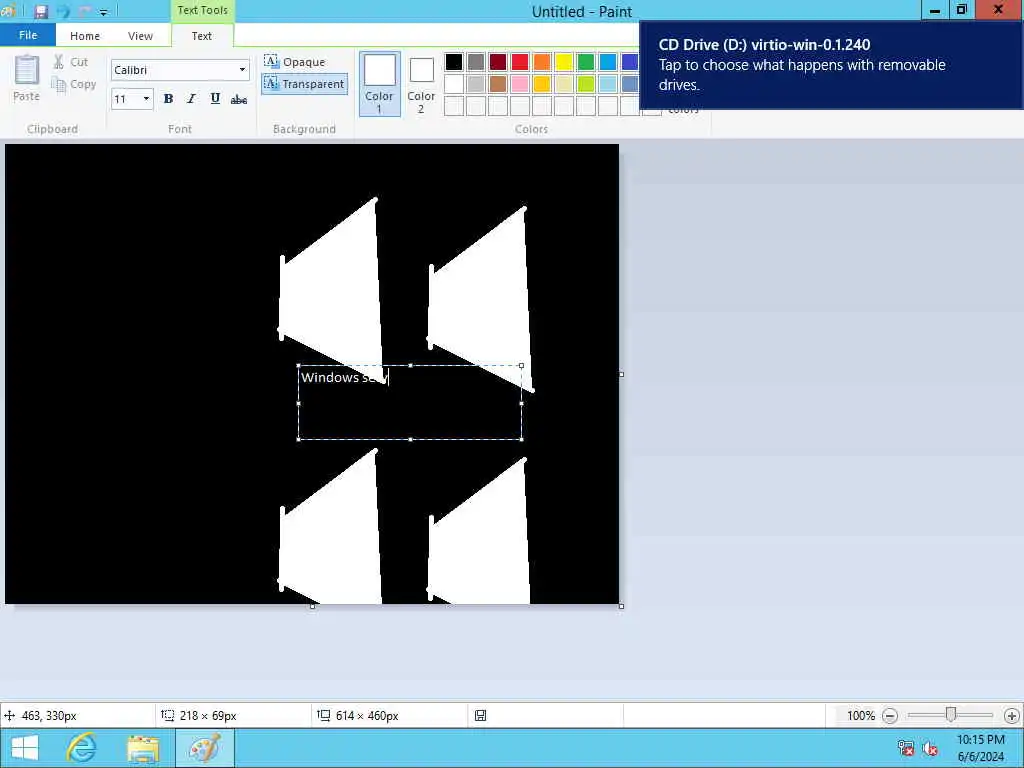The height and width of the screenshot is (768, 1024).
Task: Click the file size disk icon in status bar
Action: [480, 716]
